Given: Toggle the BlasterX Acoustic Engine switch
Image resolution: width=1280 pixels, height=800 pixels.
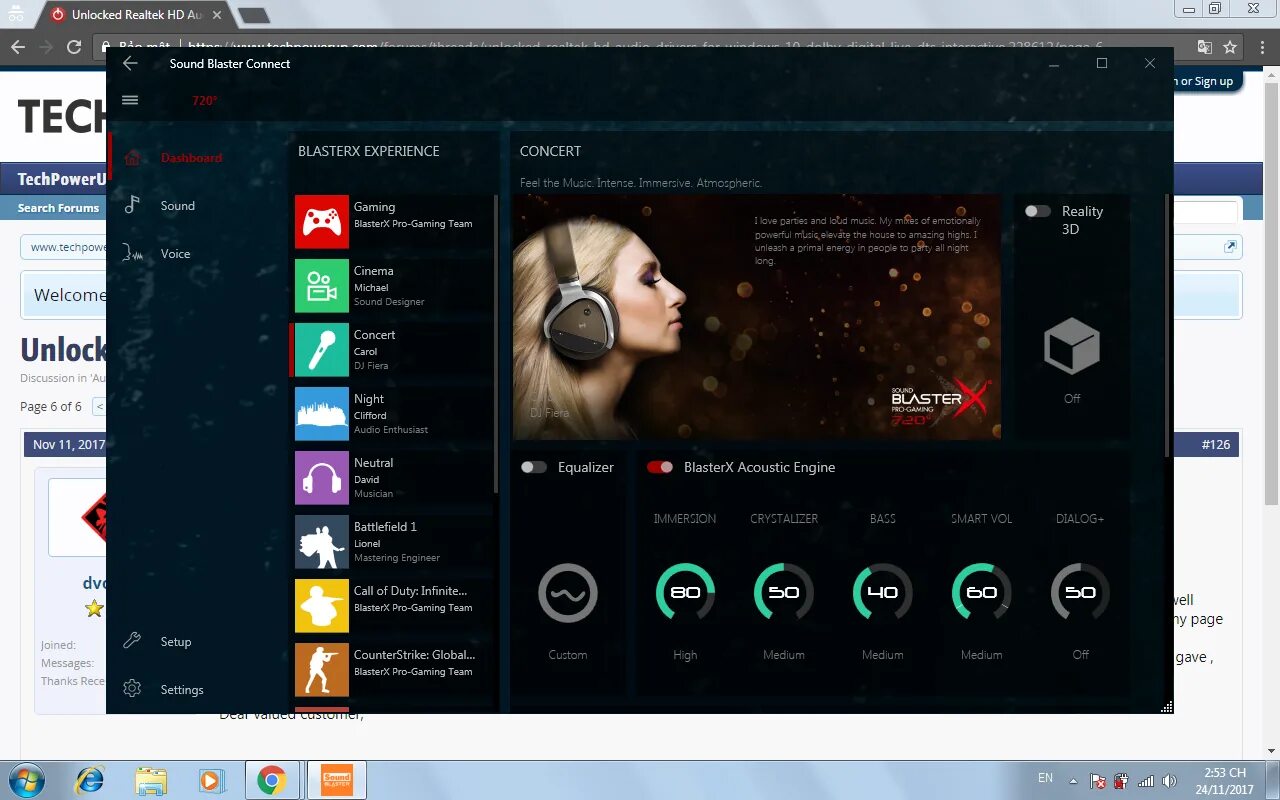Looking at the screenshot, I should tap(660, 467).
